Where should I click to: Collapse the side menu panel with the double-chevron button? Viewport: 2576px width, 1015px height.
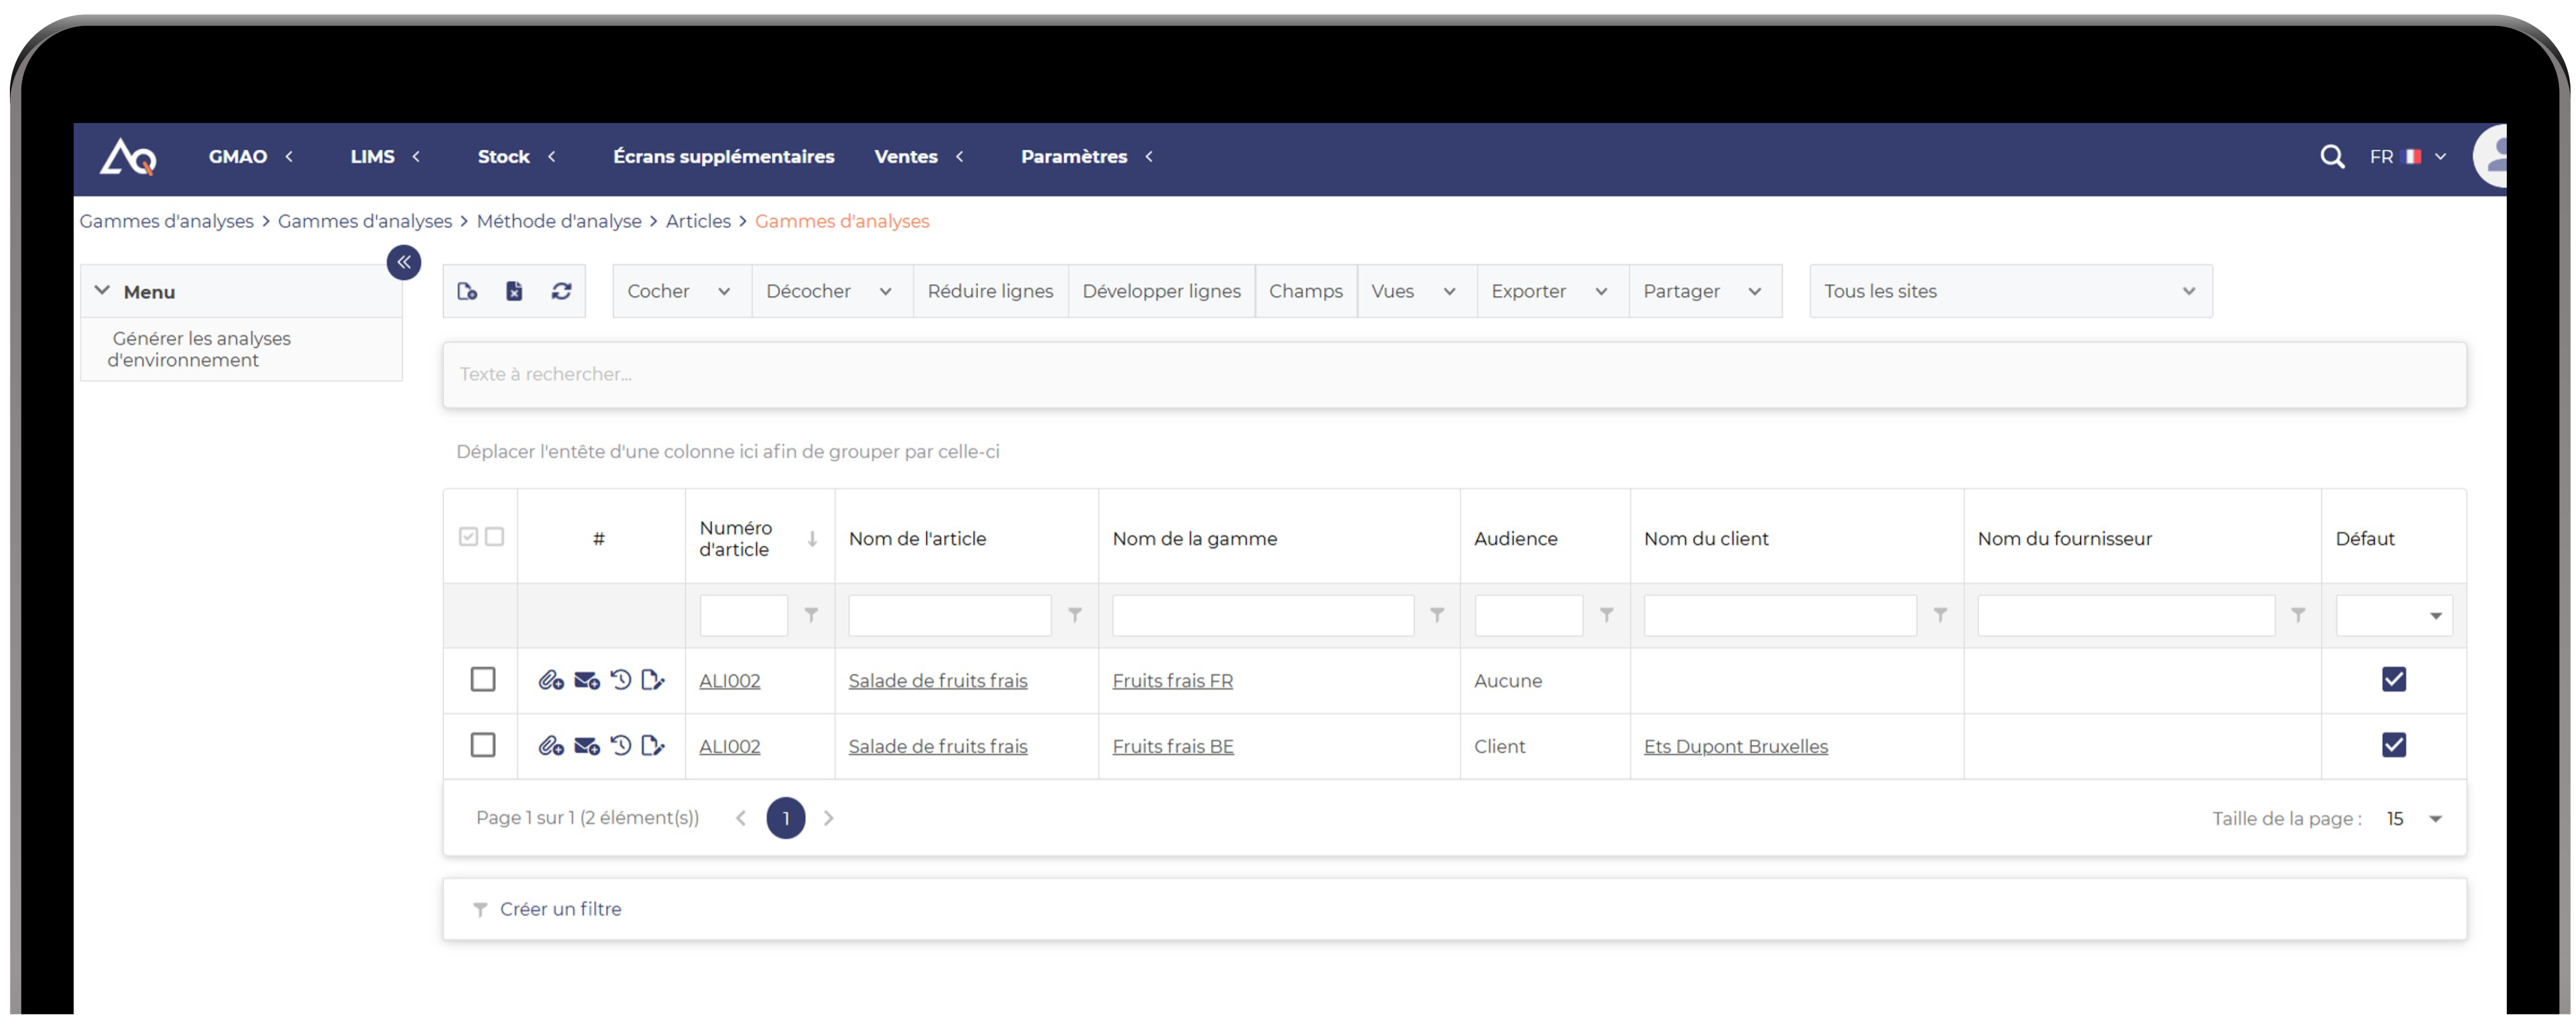[404, 262]
